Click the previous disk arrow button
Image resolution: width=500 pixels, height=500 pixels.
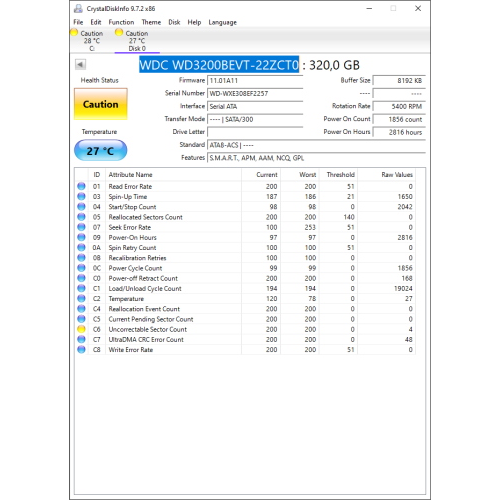coord(80,64)
